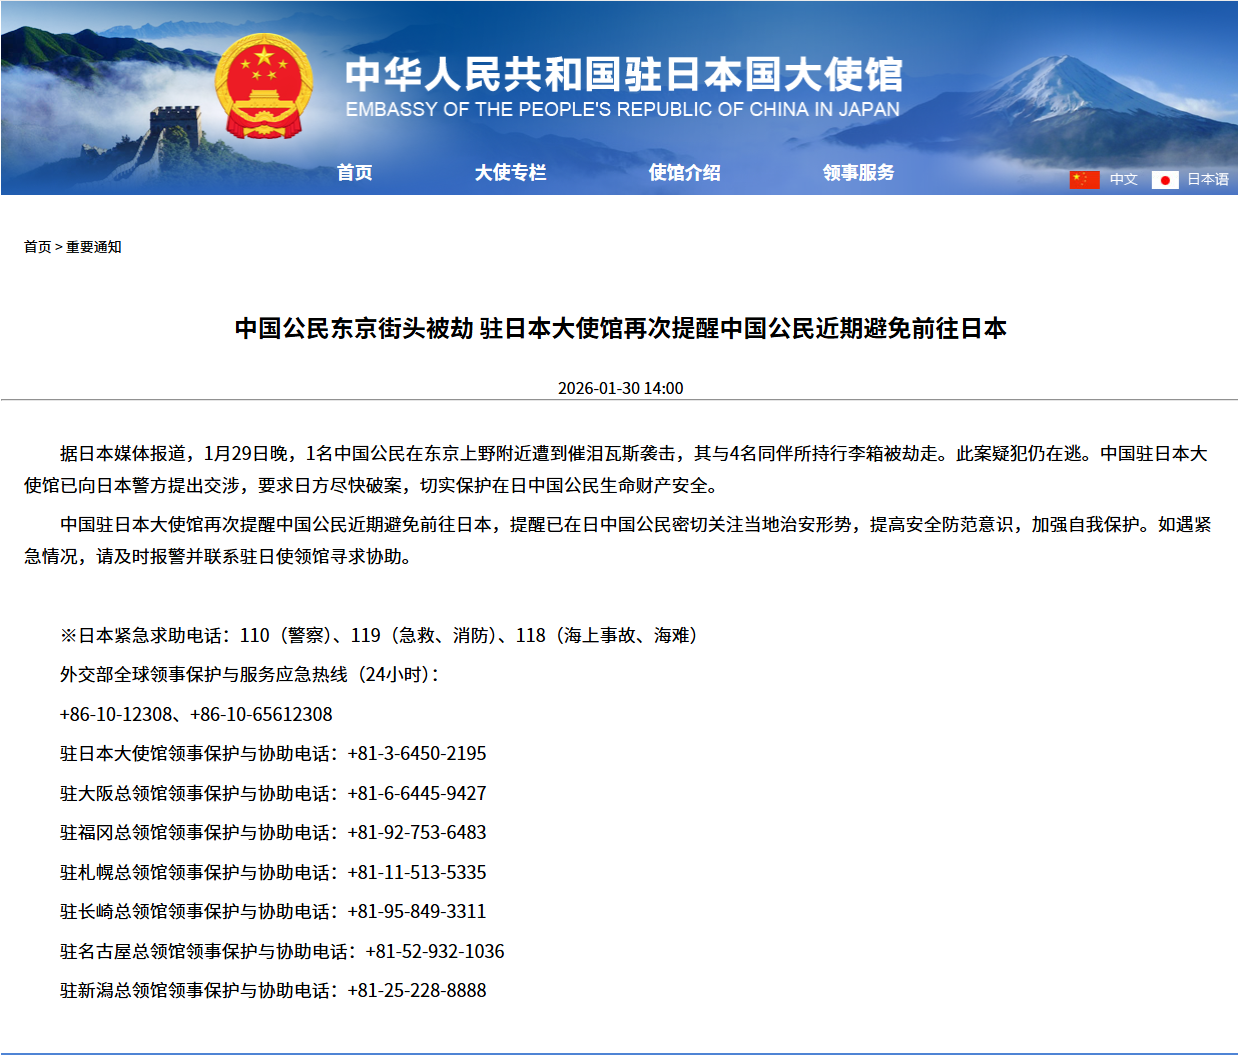Click the article headline about 东京街头被劫
This screenshot has width=1238, height=1063.
click(x=620, y=329)
